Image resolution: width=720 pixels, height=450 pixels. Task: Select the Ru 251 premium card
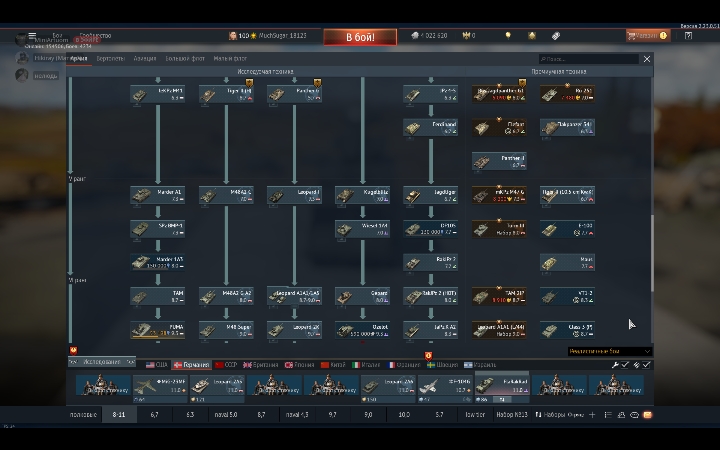coord(568,94)
